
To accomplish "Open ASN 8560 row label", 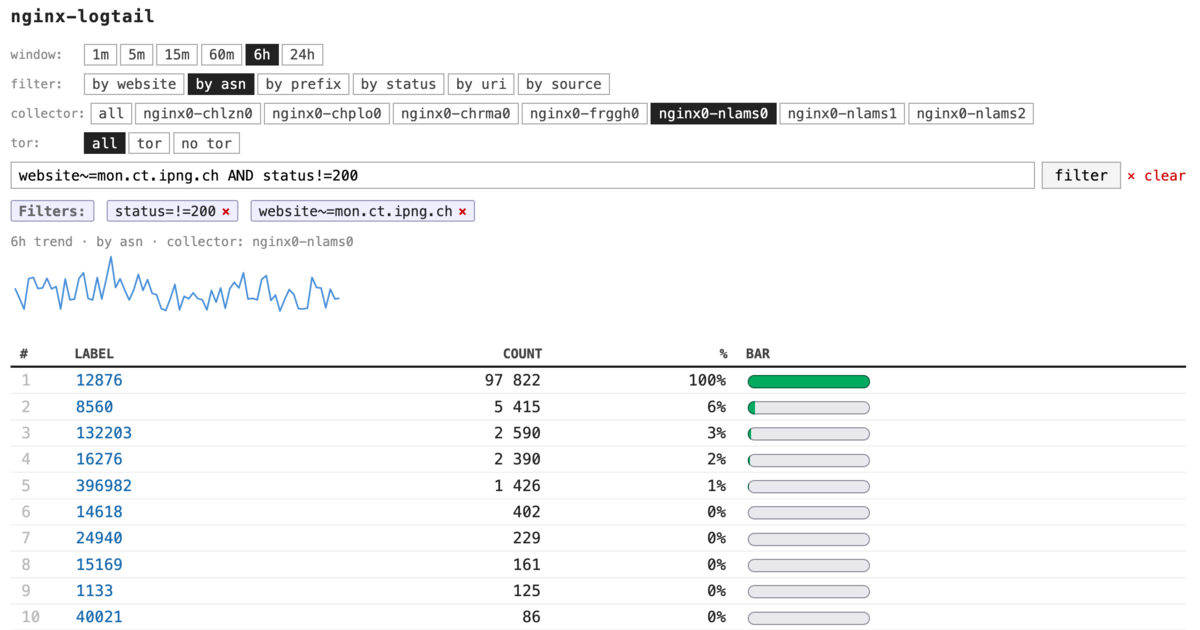I will coord(95,407).
